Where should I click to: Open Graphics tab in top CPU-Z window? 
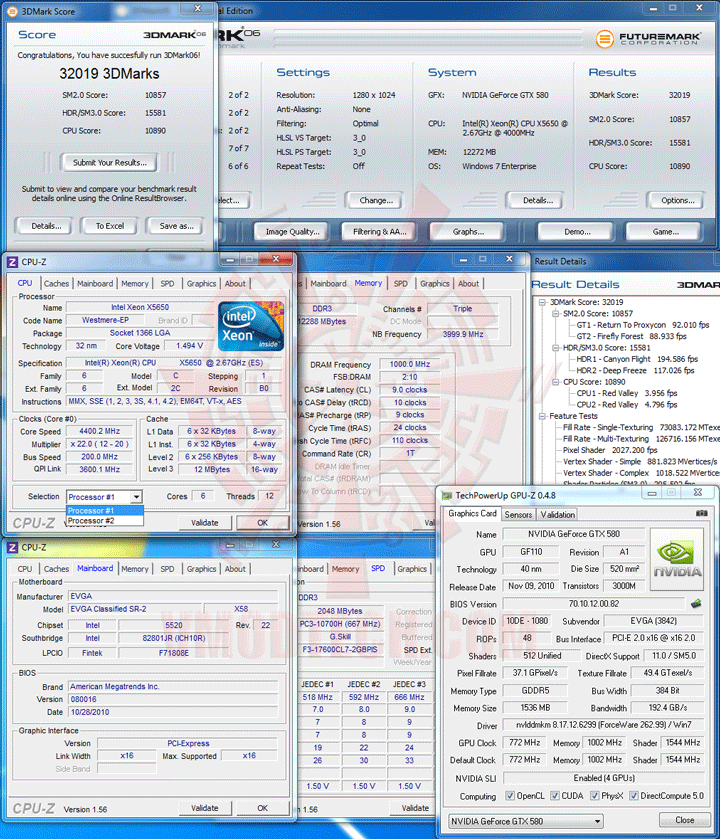pos(201,284)
